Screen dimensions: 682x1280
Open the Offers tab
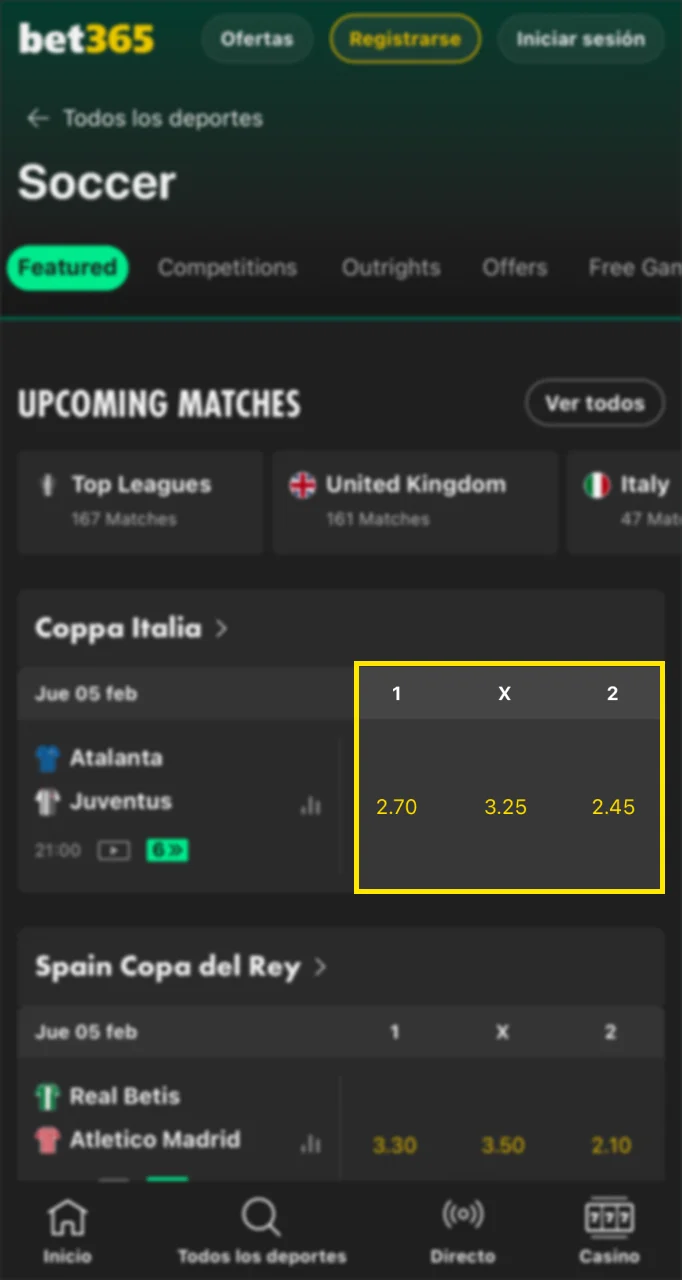tap(514, 268)
